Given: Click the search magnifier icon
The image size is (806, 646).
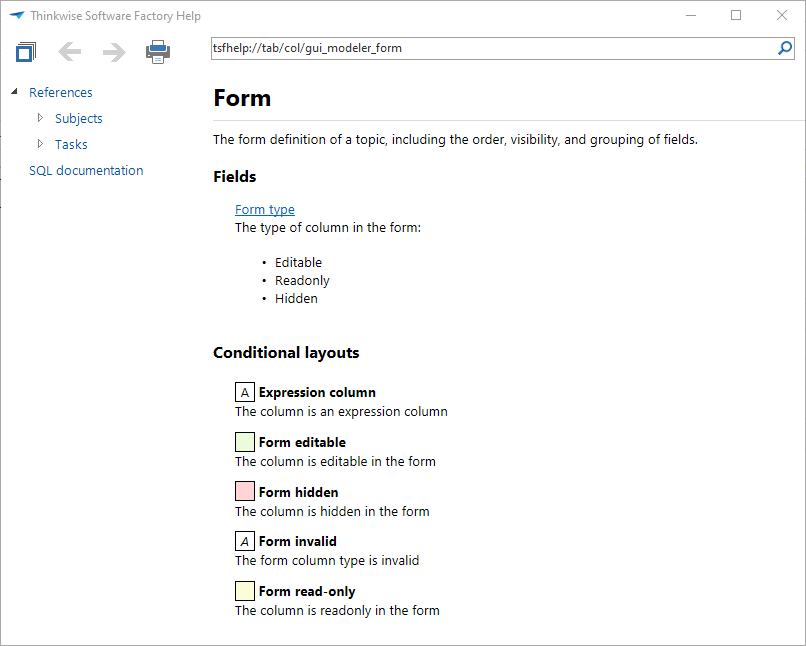Looking at the screenshot, I should (785, 48).
